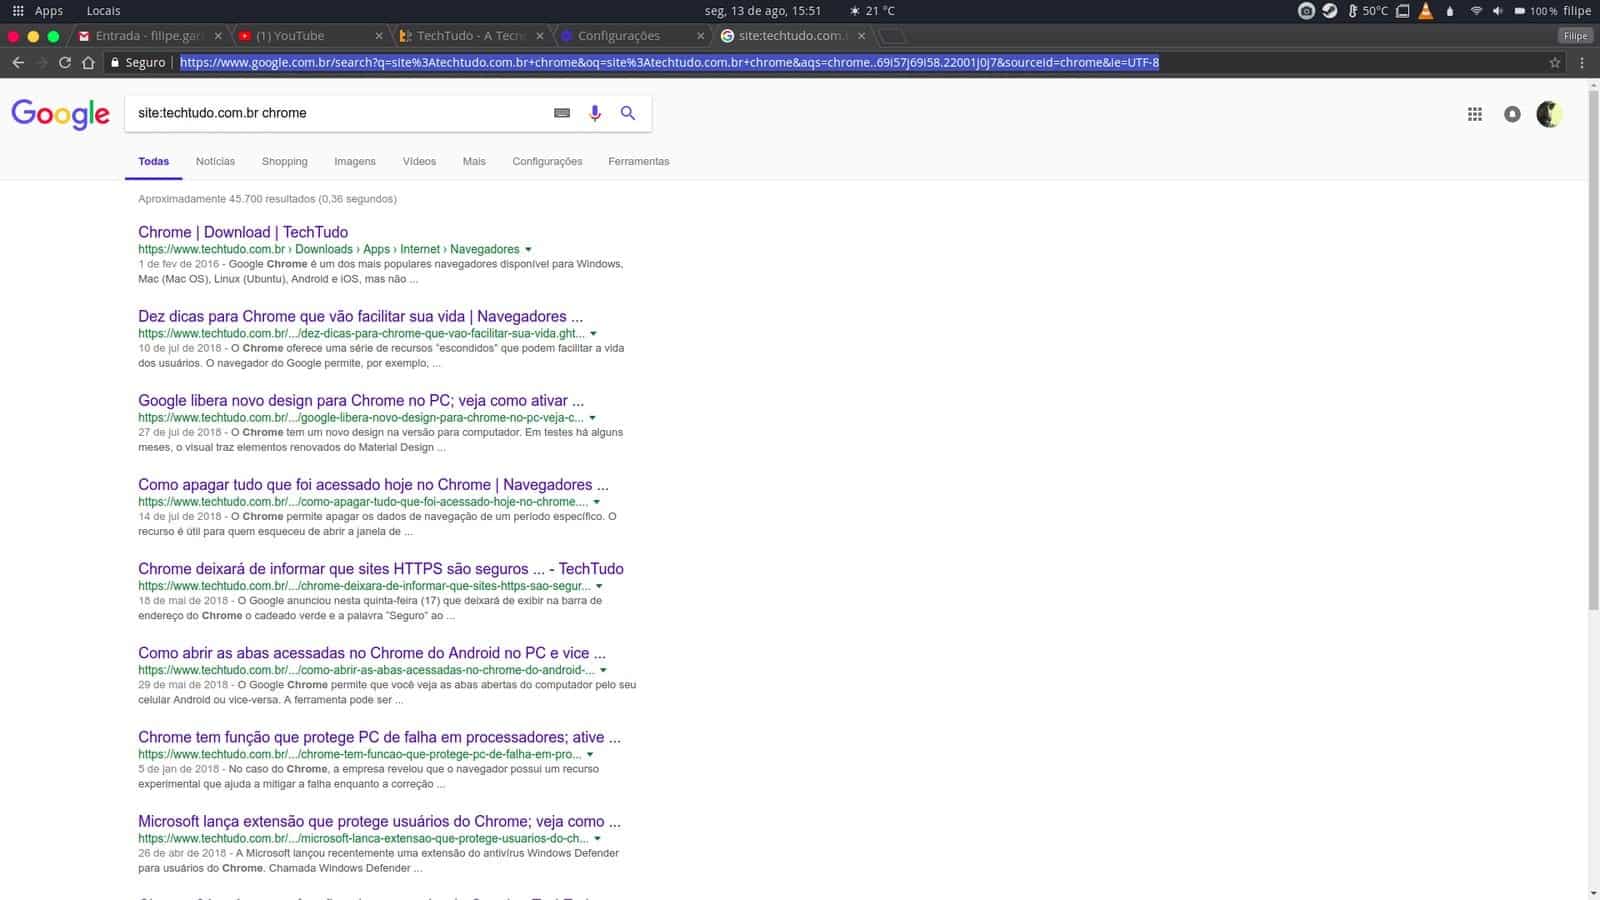Select the Imagens search filter

click(x=355, y=161)
